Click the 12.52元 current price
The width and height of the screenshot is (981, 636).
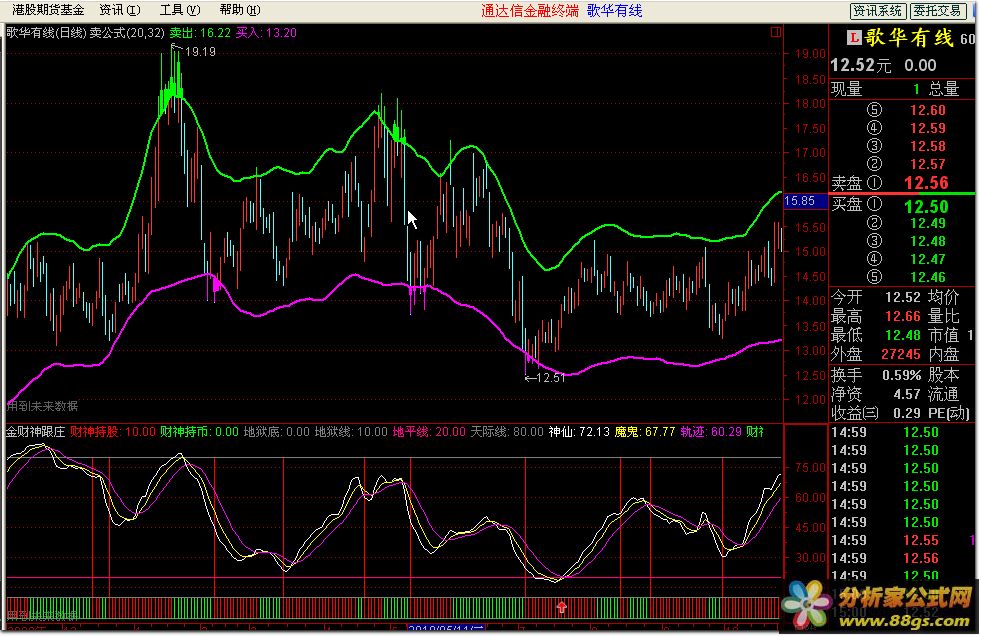click(x=860, y=66)
